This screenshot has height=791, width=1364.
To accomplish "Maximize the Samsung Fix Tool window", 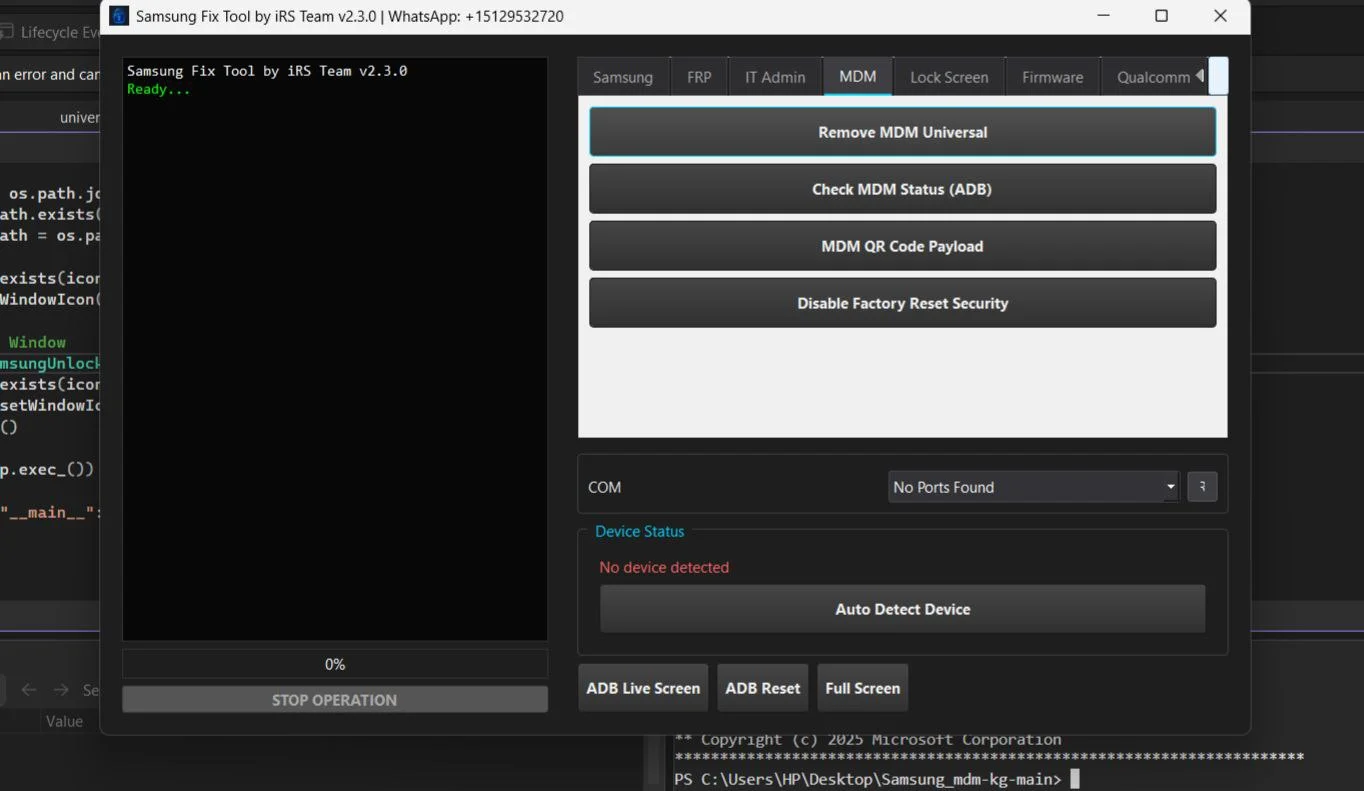I will pos(1161,16).
